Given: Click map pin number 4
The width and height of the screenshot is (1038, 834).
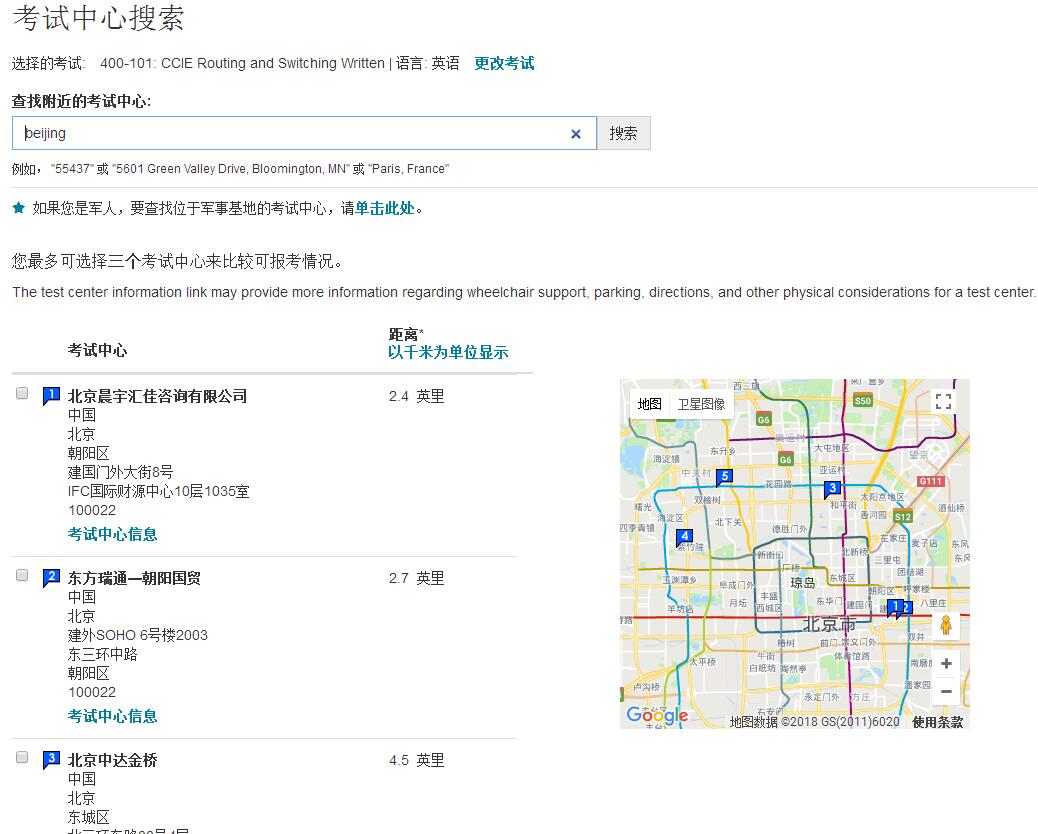Looking at the screenshot, I should coord(684,537).
